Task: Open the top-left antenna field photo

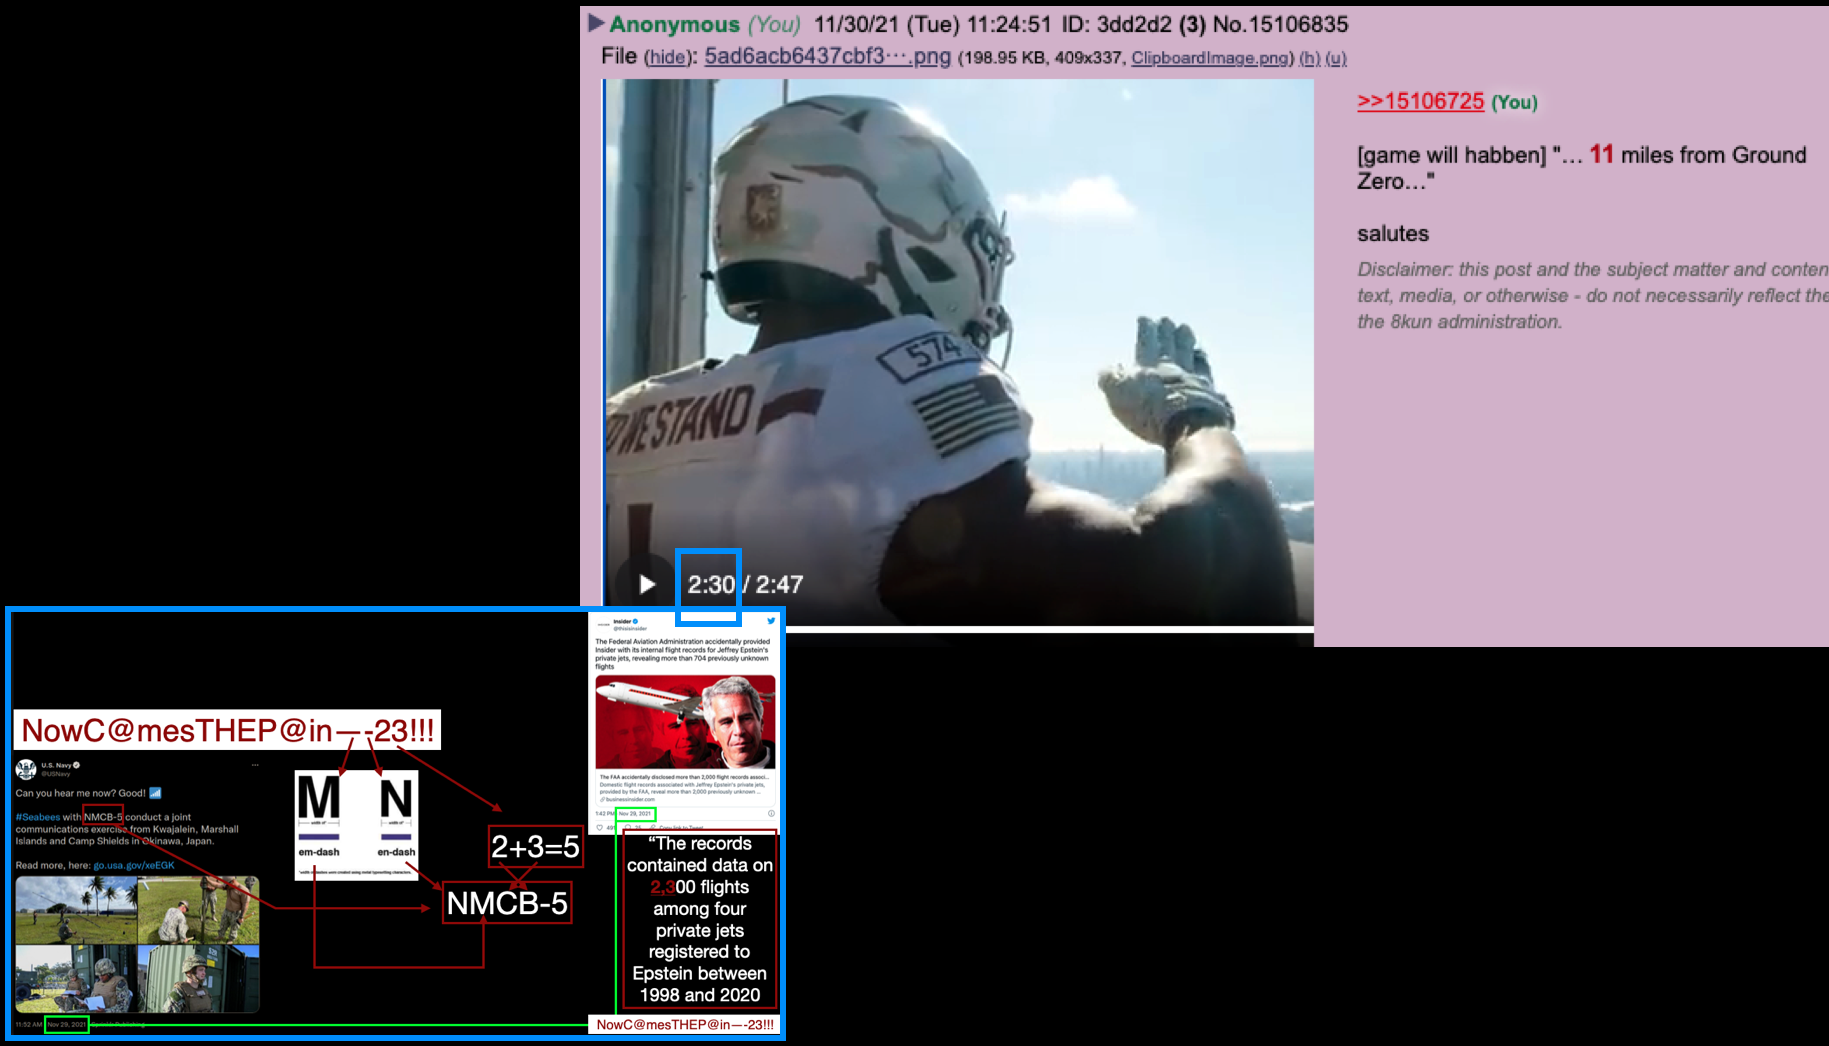Action: pos(76,910)
